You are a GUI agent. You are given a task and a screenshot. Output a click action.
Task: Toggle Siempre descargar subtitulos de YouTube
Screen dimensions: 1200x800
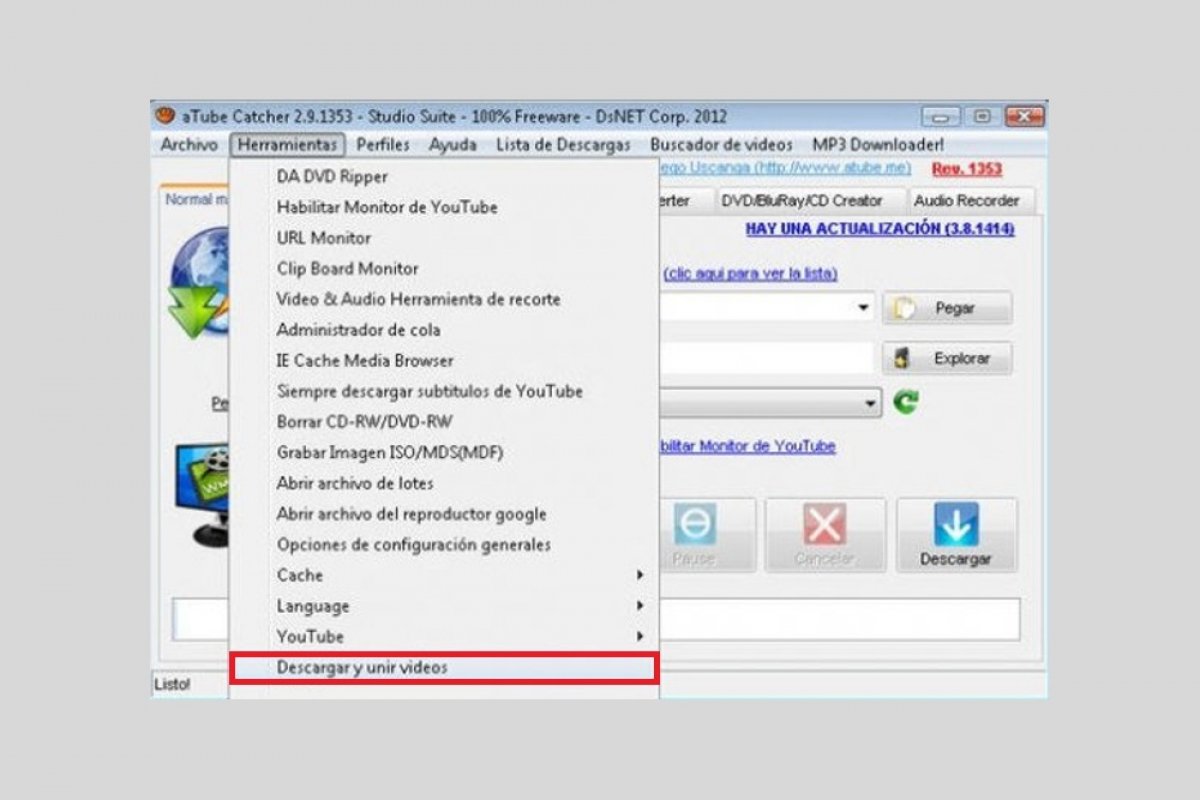tap(444, 391)
